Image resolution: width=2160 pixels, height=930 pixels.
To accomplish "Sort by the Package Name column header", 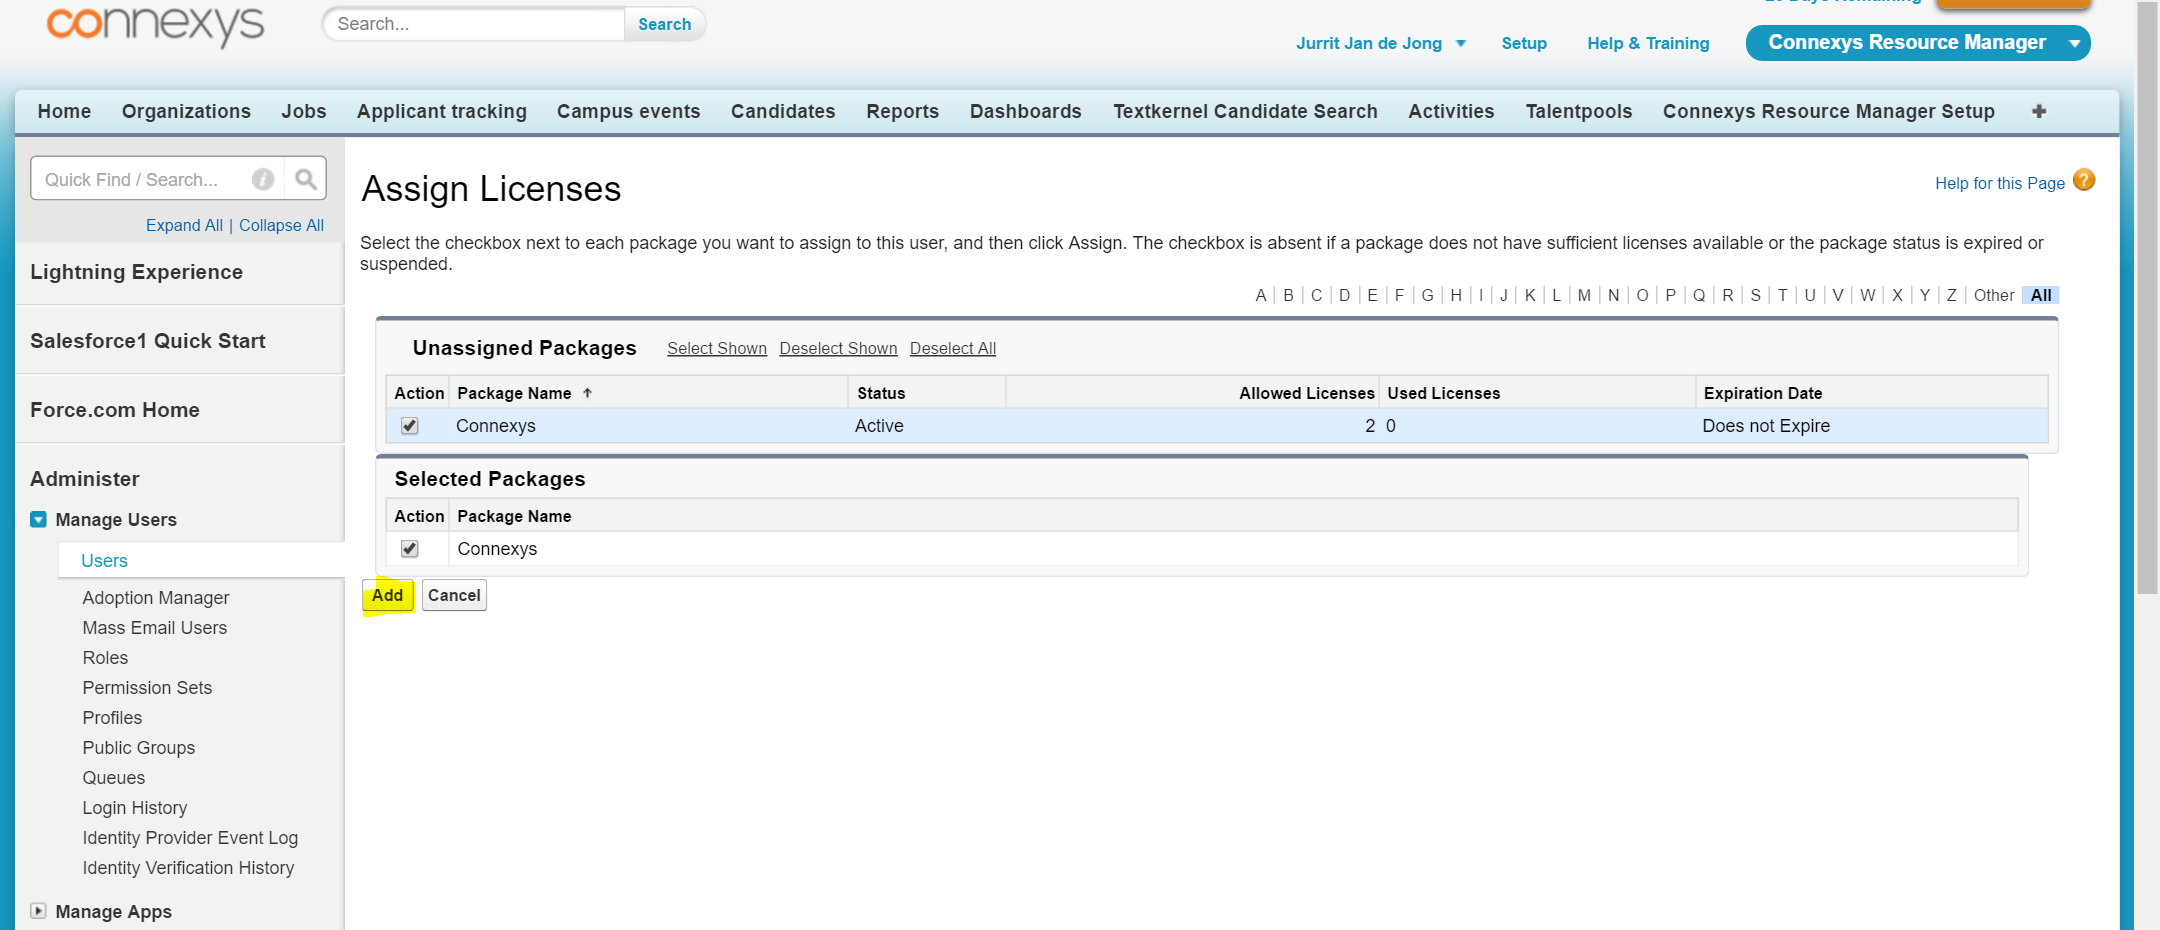I will click(x=514, y=393).
